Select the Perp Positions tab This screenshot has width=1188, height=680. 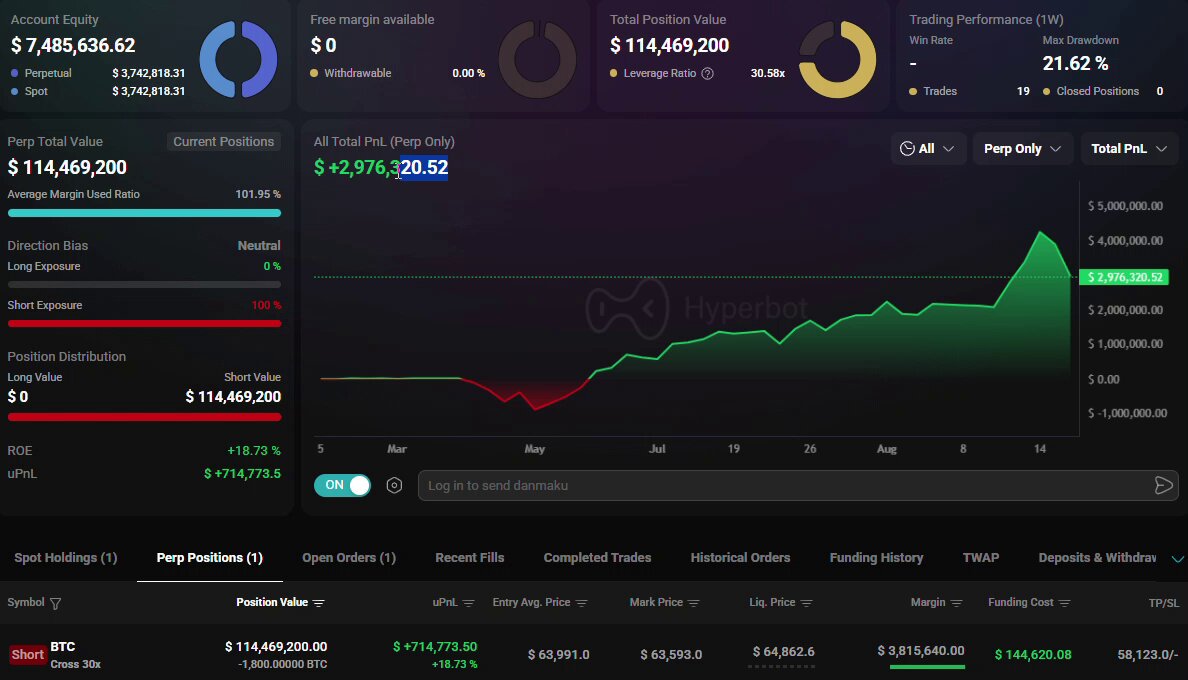210,558
